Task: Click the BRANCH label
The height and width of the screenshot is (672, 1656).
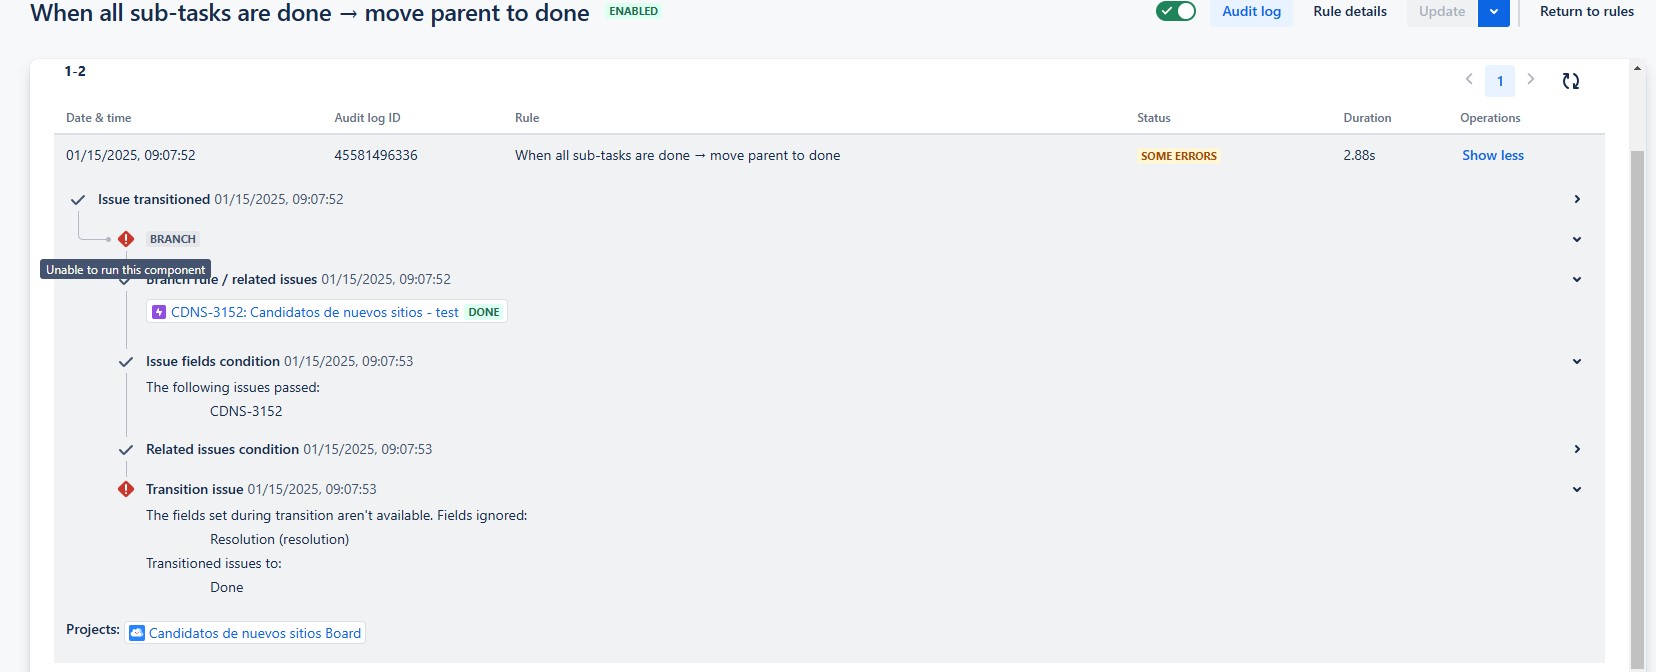Action: click(173, 239)
